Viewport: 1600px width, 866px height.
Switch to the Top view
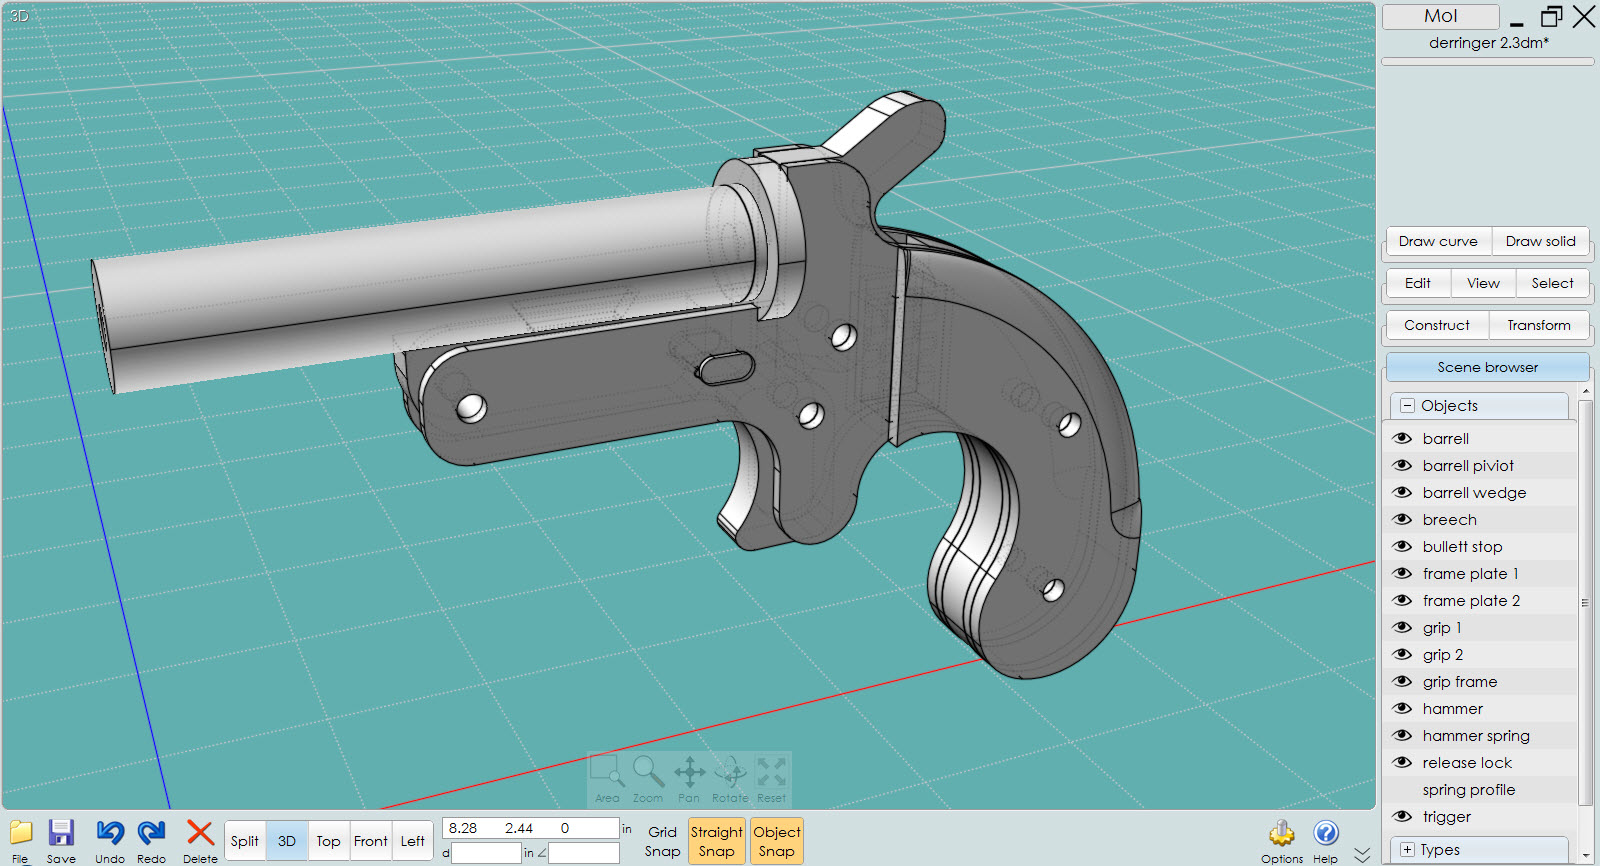329,841
